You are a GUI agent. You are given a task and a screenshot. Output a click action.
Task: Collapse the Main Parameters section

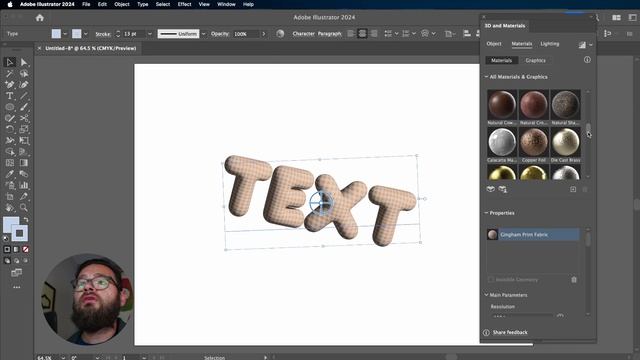[486, 295]
